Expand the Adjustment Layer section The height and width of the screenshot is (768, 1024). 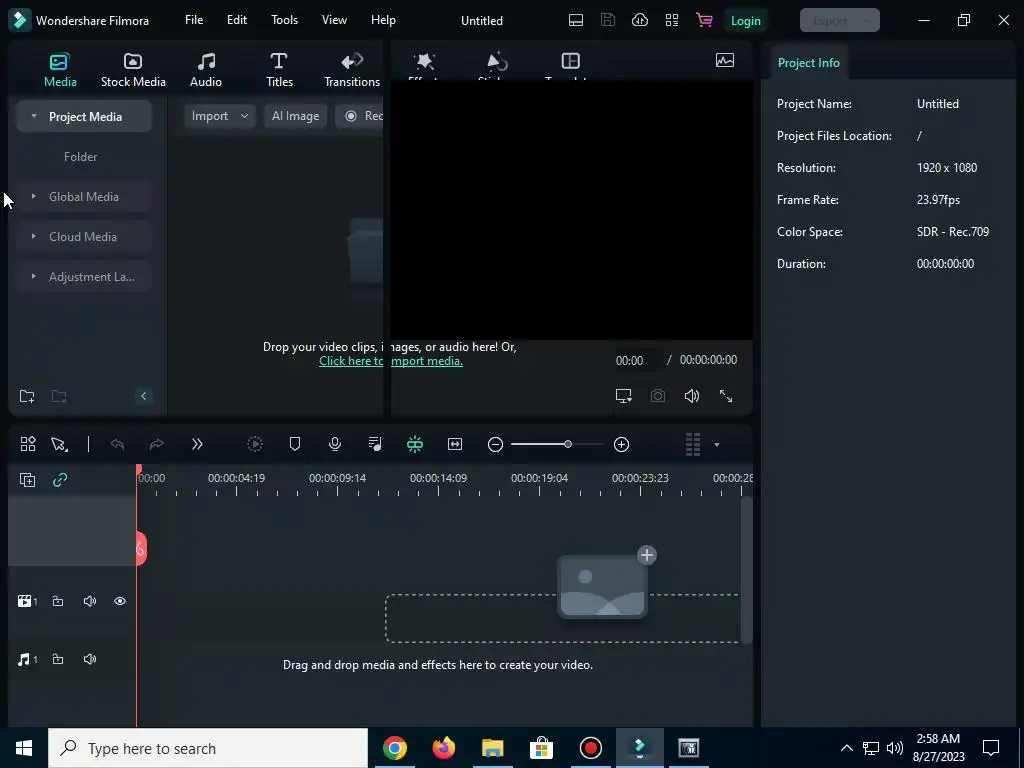[x=34, y=276]
